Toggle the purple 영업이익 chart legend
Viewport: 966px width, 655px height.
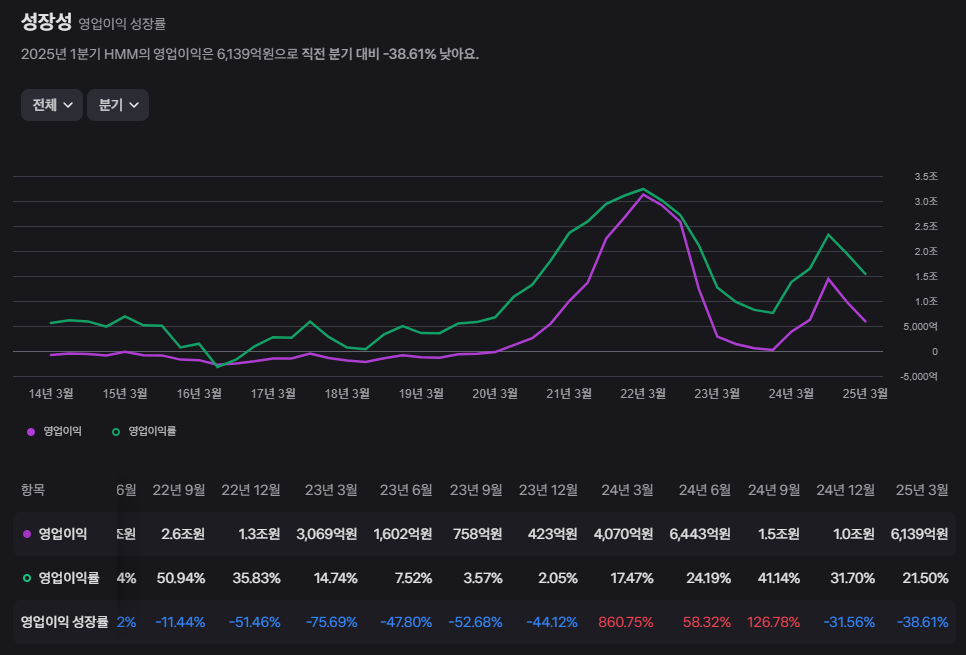pos(54,431)
